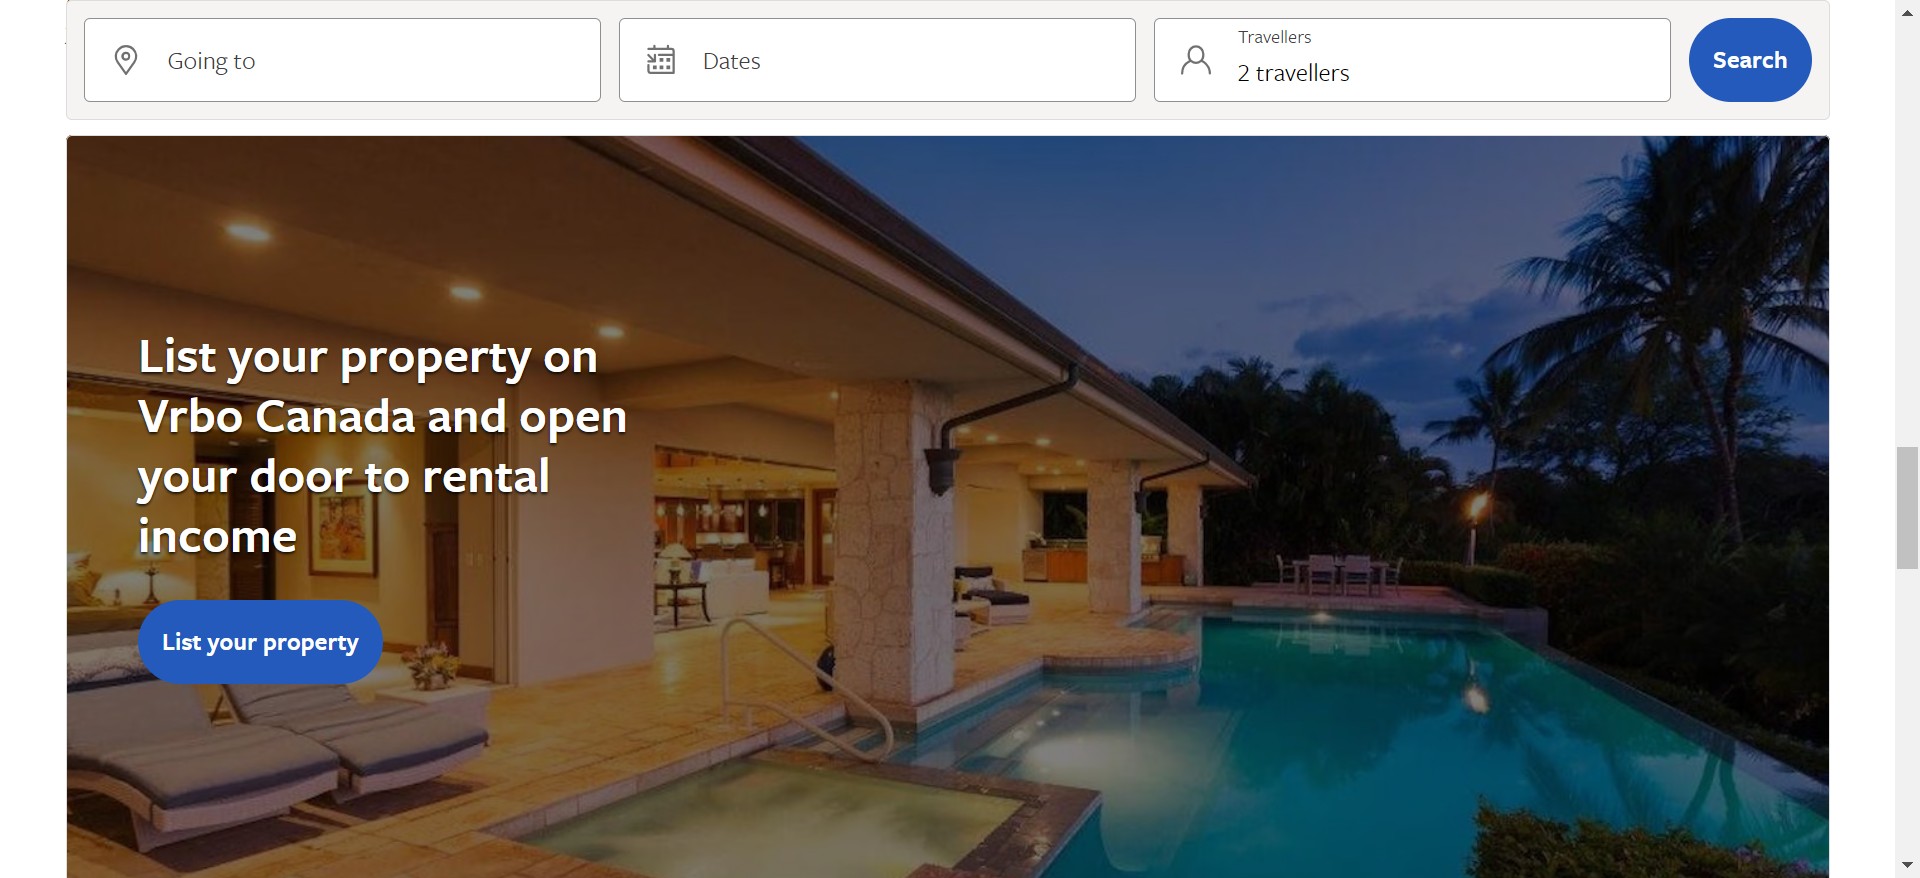Click the vertical scrollbar thumb

1907,508
